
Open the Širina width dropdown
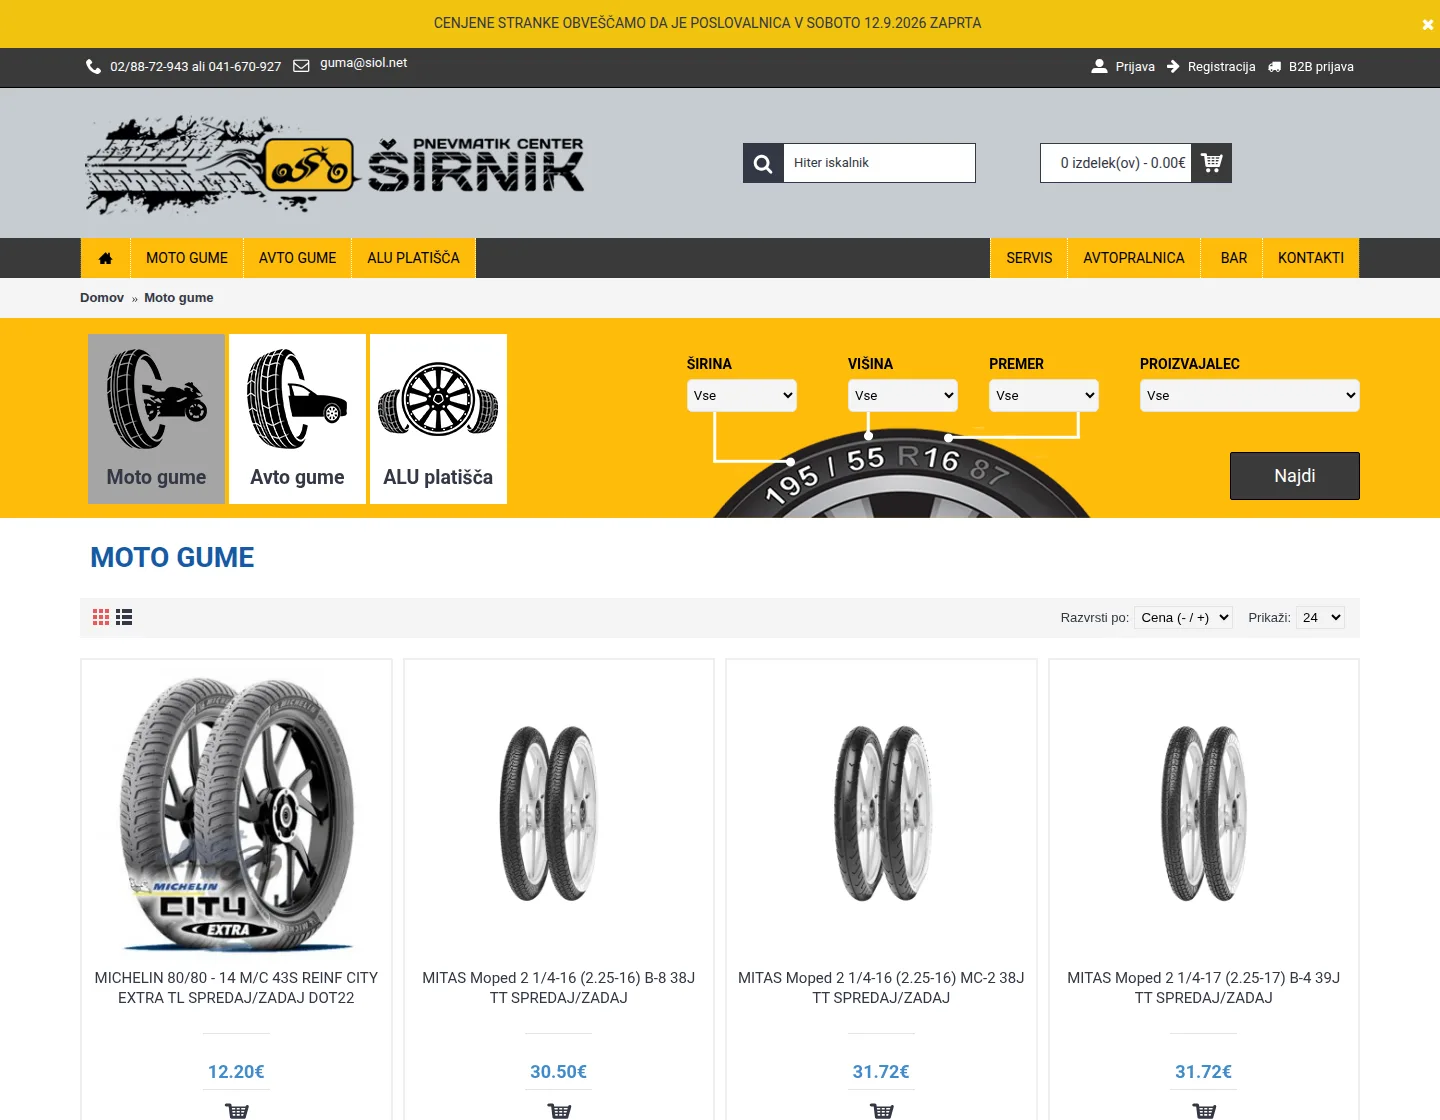pos(742,396)
